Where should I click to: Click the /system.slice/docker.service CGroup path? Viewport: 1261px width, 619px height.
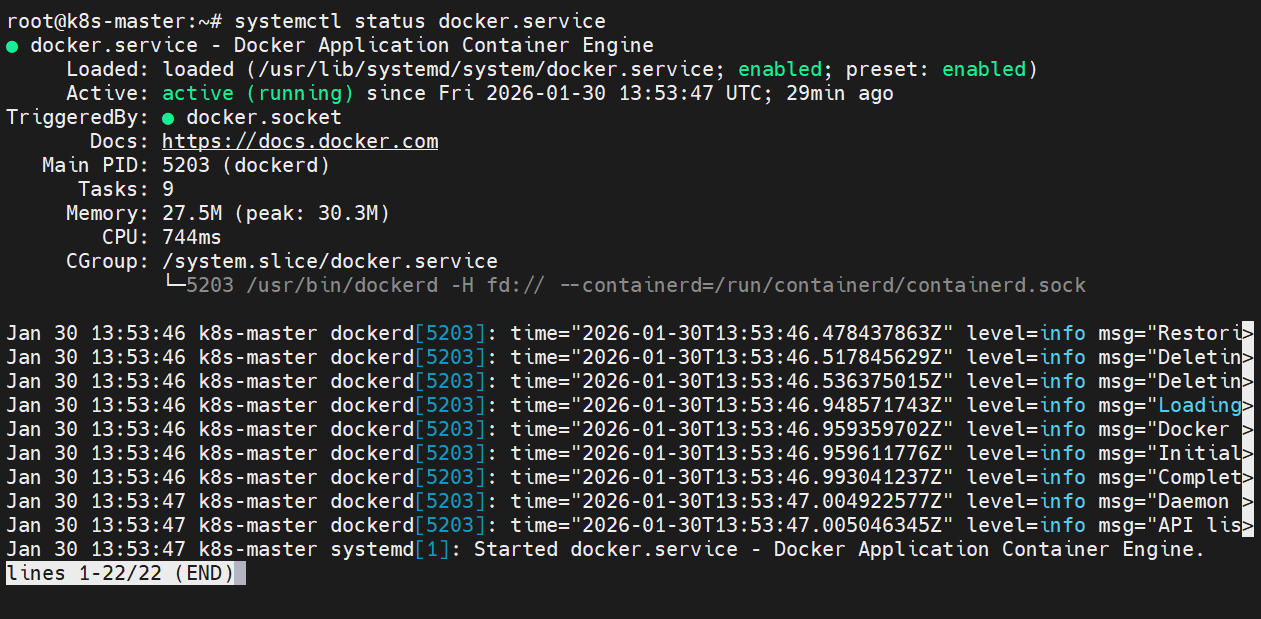[330, 261]
